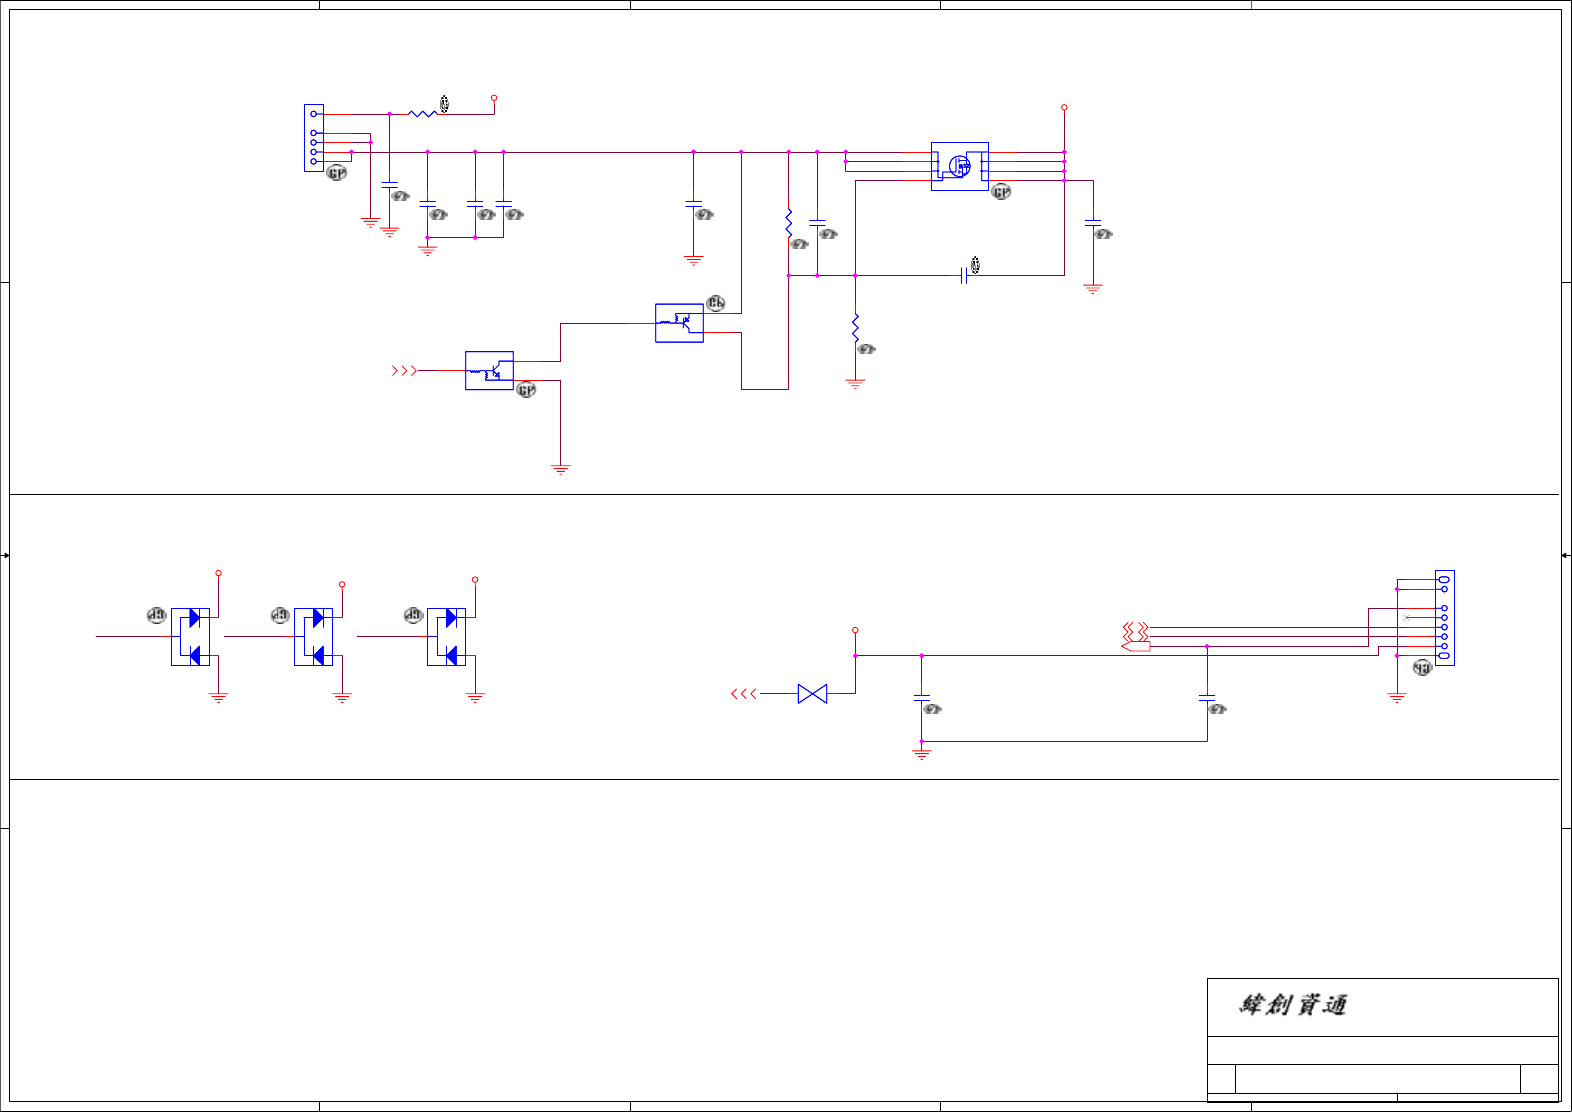Select the tall eight-pin connector symbol
This screenshot has height=1112, width=1572.
tap(1445, 618)
